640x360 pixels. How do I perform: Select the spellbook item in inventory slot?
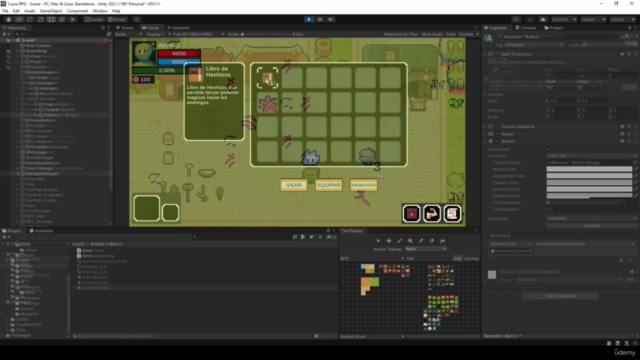tap(267, 78)
